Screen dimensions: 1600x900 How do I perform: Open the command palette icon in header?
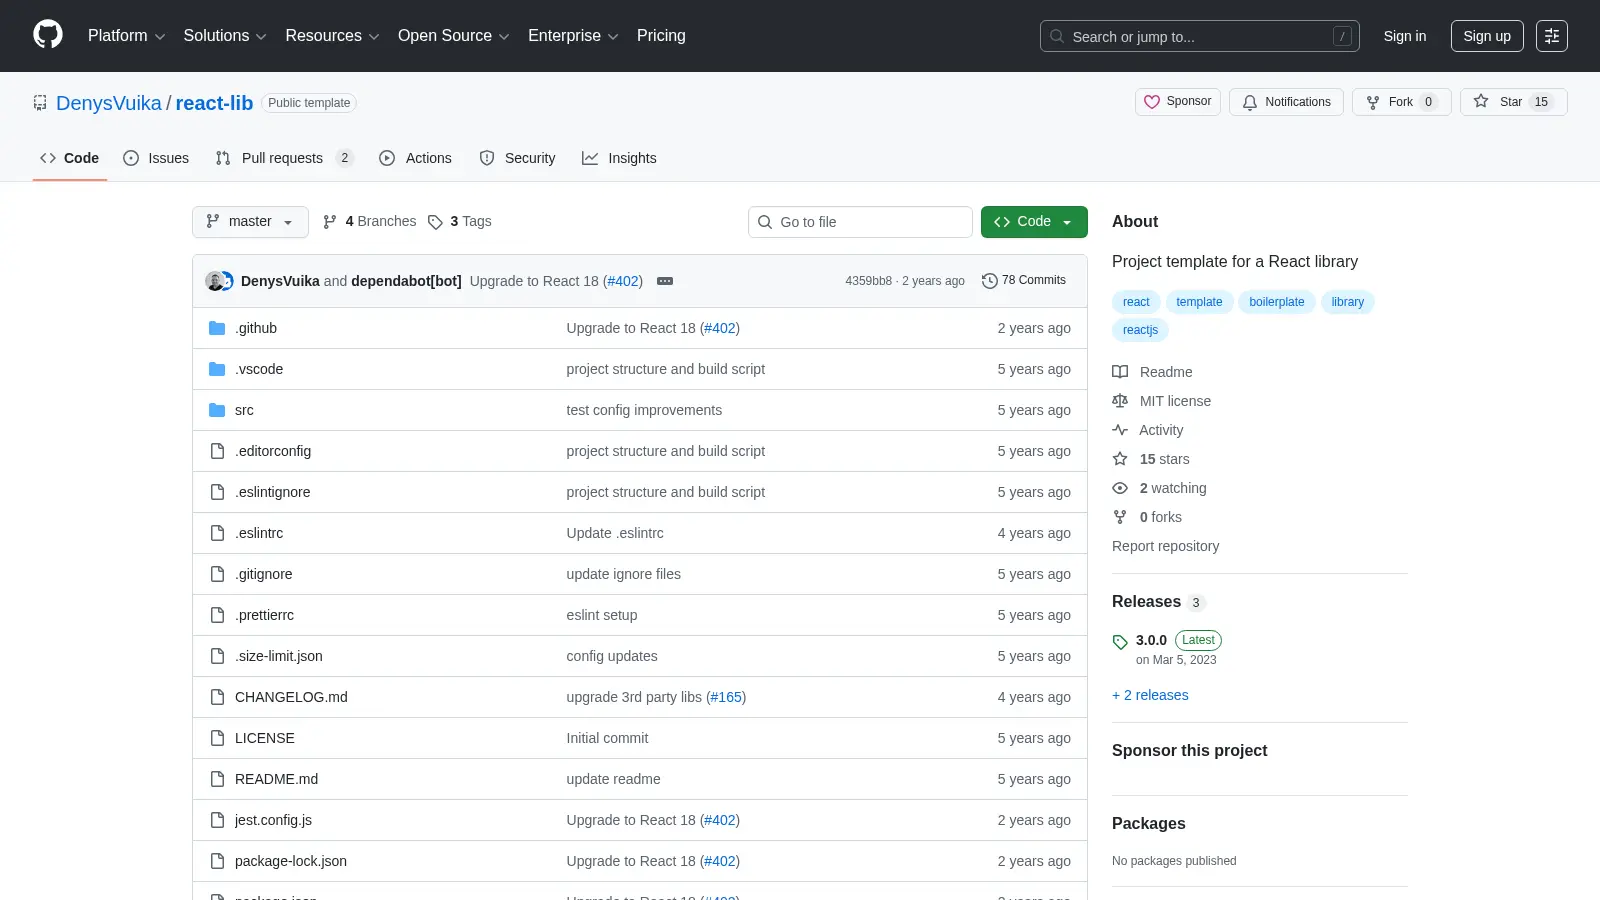click(x=1552, y=36)
